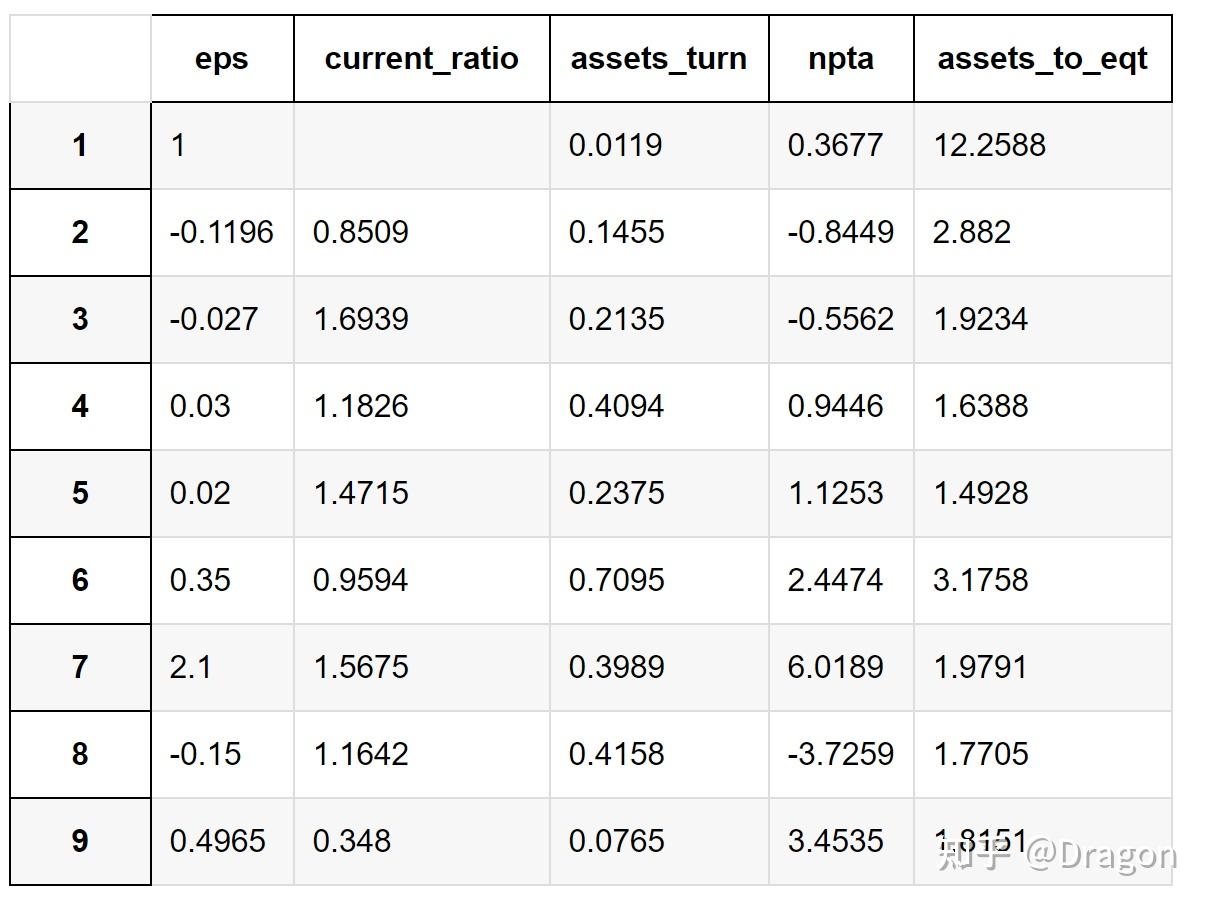This screenshot has width=1208, height=908.
Task: Click row index 9
Action: [80, 841]
